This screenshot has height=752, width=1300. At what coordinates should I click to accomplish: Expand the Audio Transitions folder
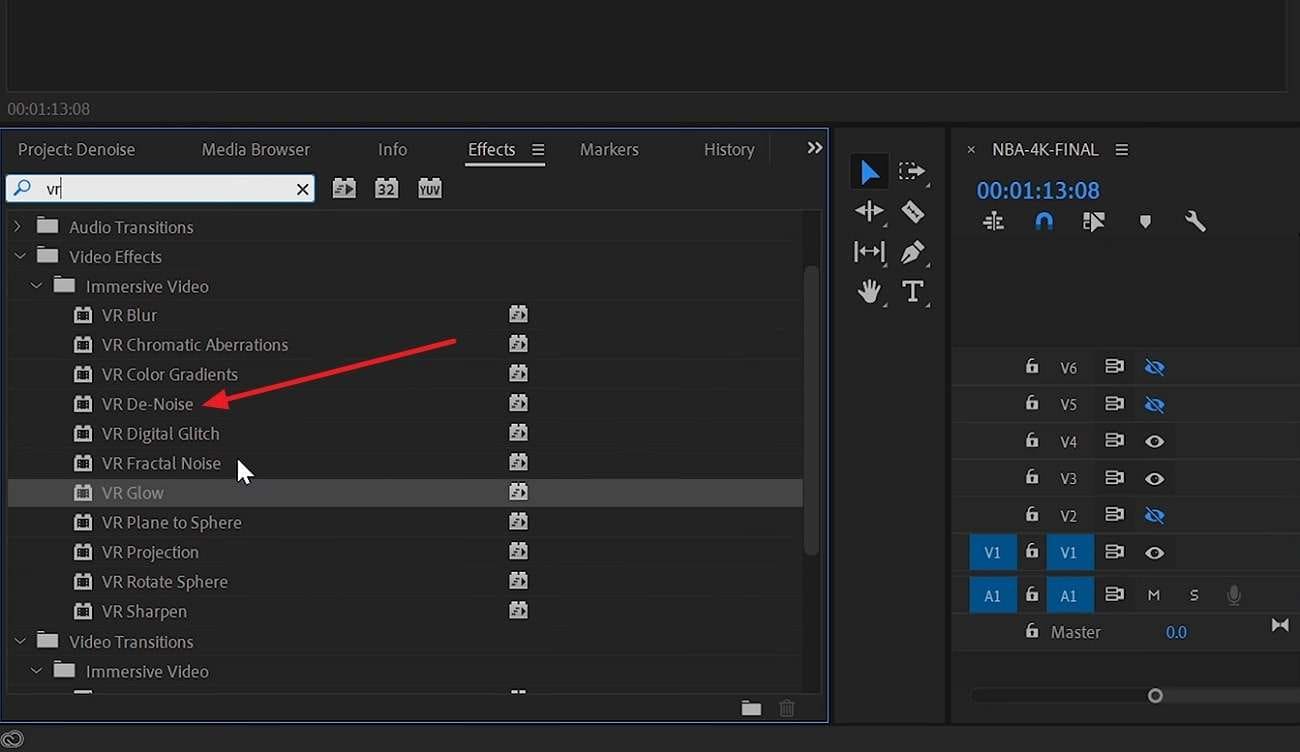tap(16, 227)
